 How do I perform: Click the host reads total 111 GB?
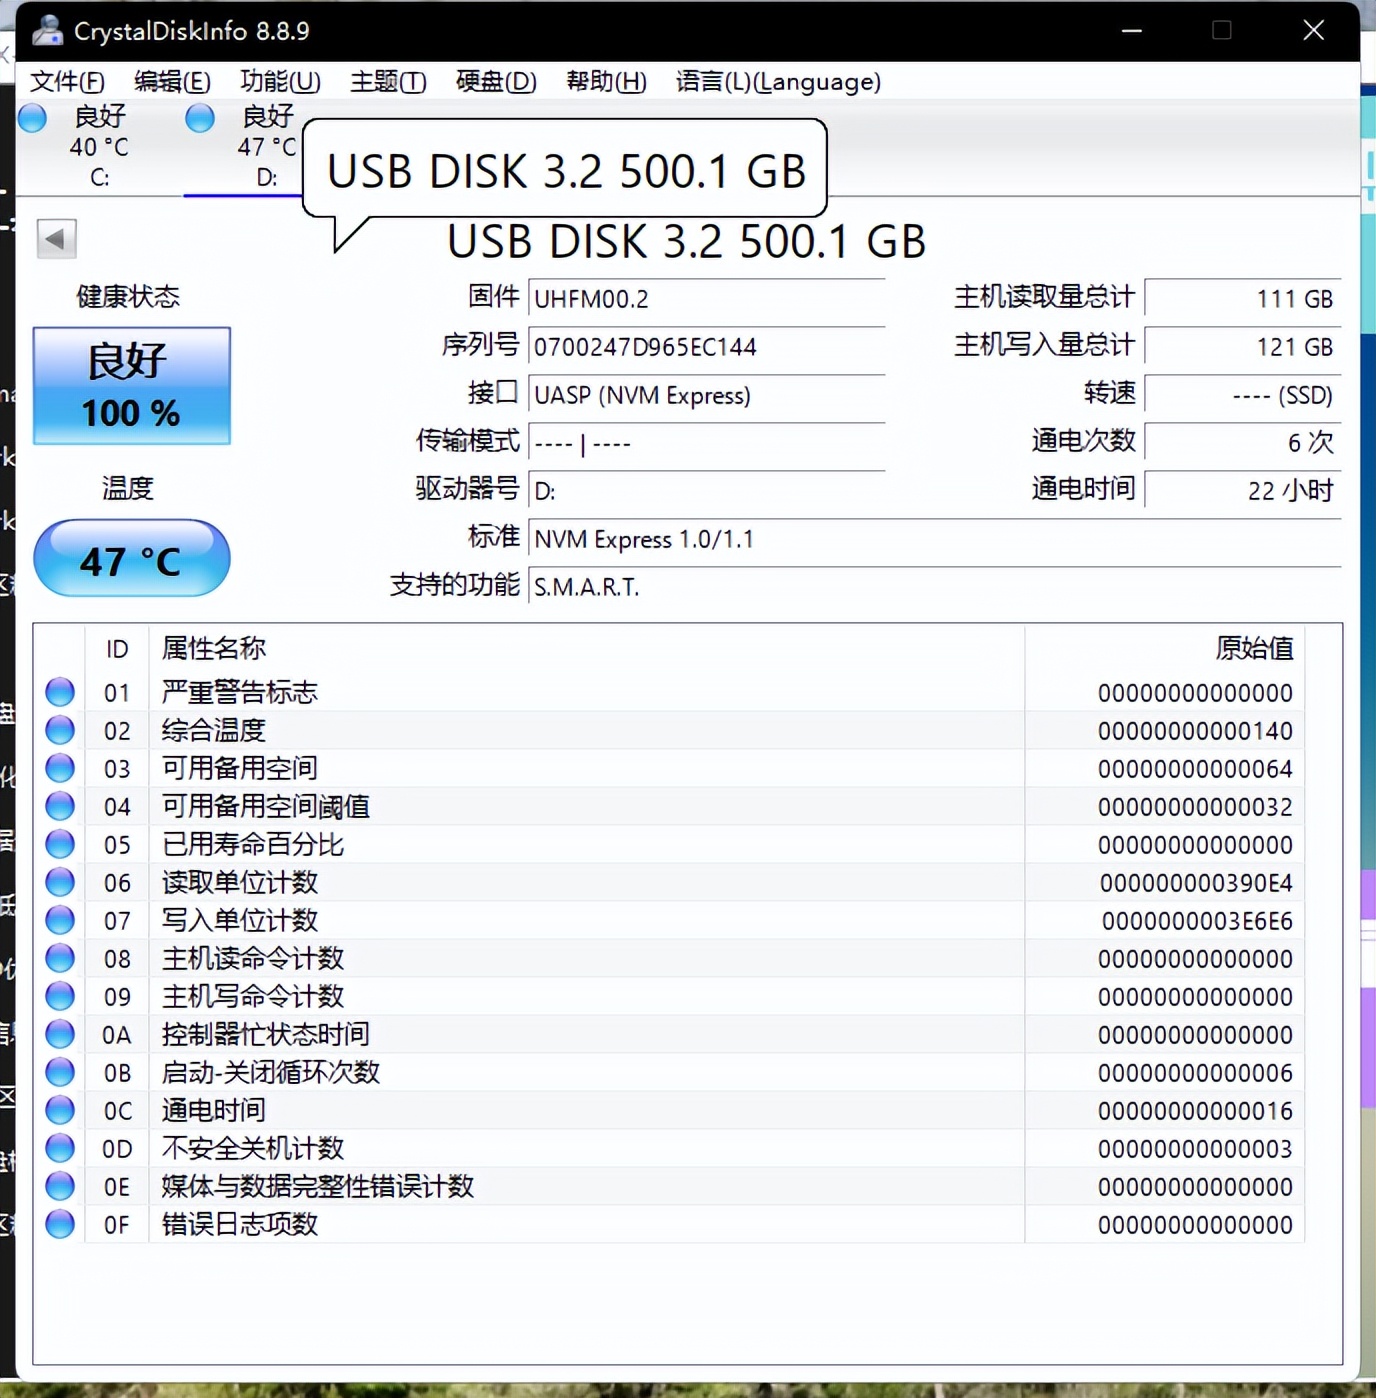[1242, 299]
